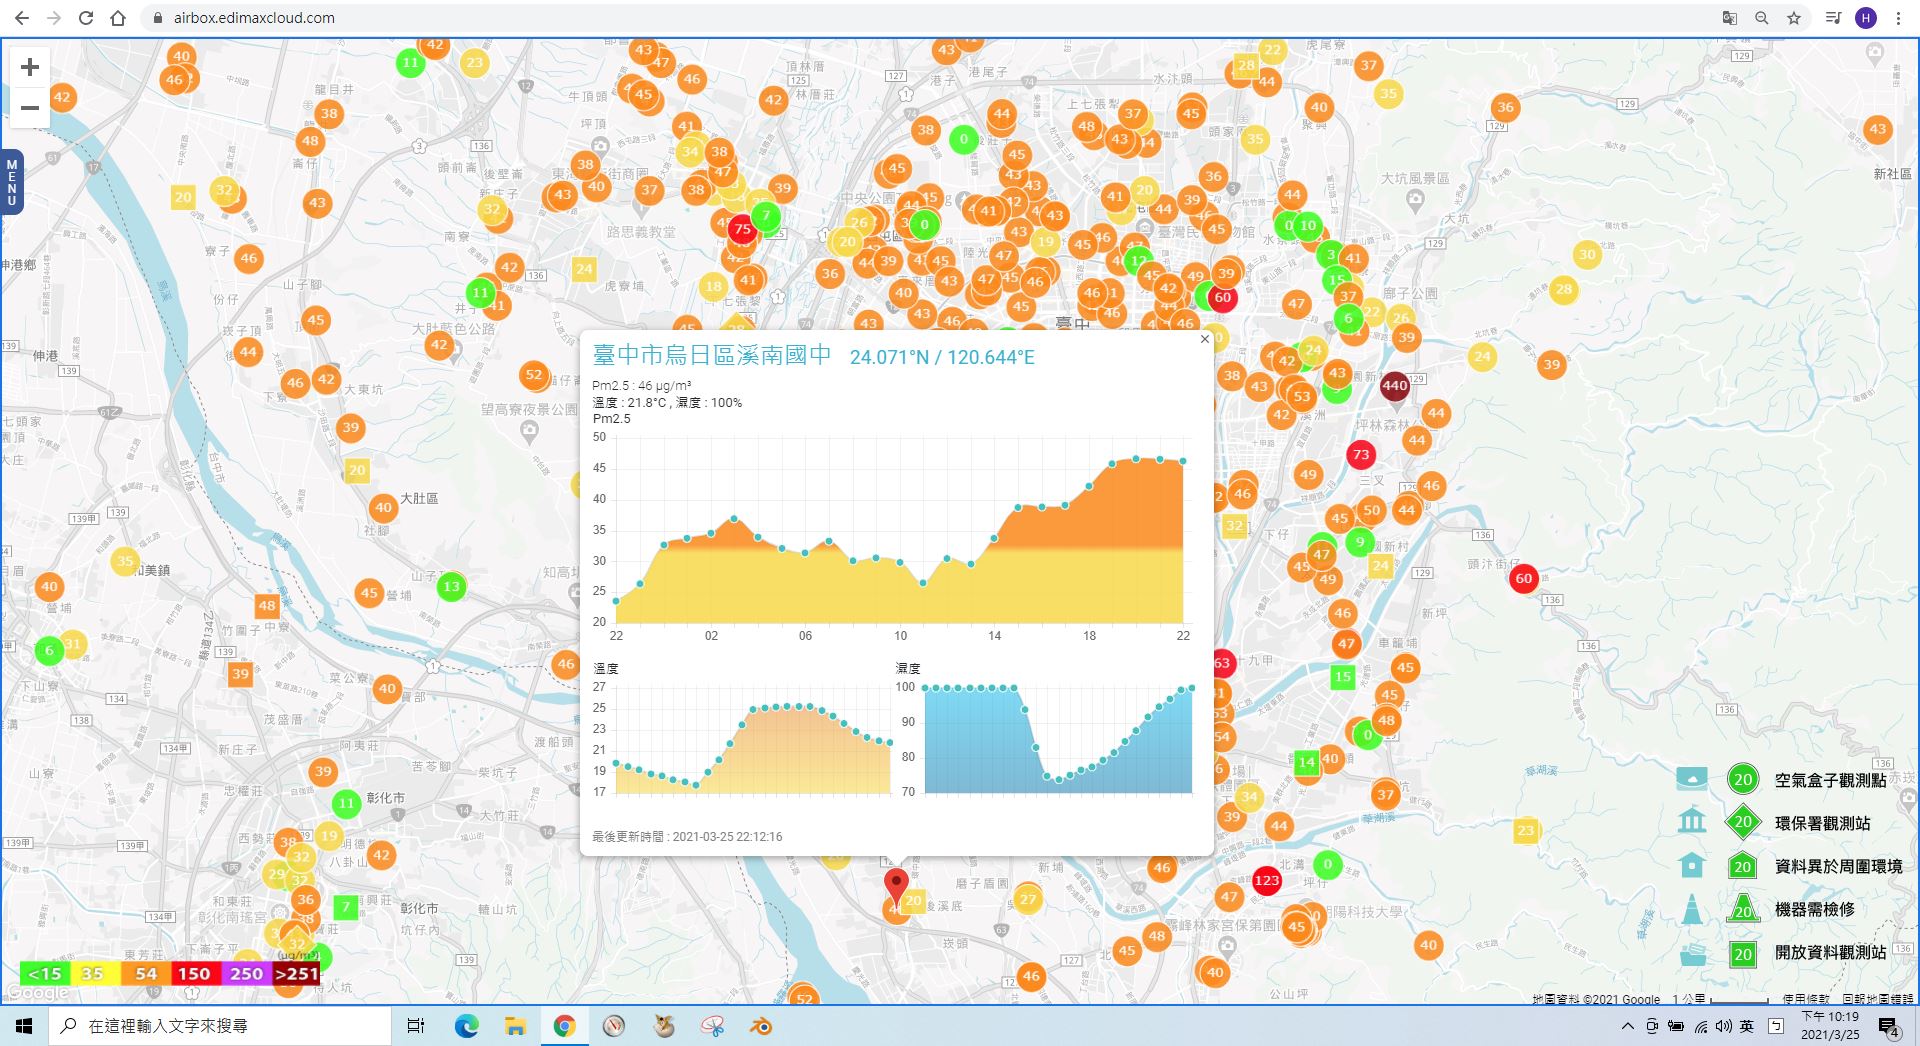
Task: Open the Chrome three-dot menu
Action: pyautogui.click(x=1898, y=18)
